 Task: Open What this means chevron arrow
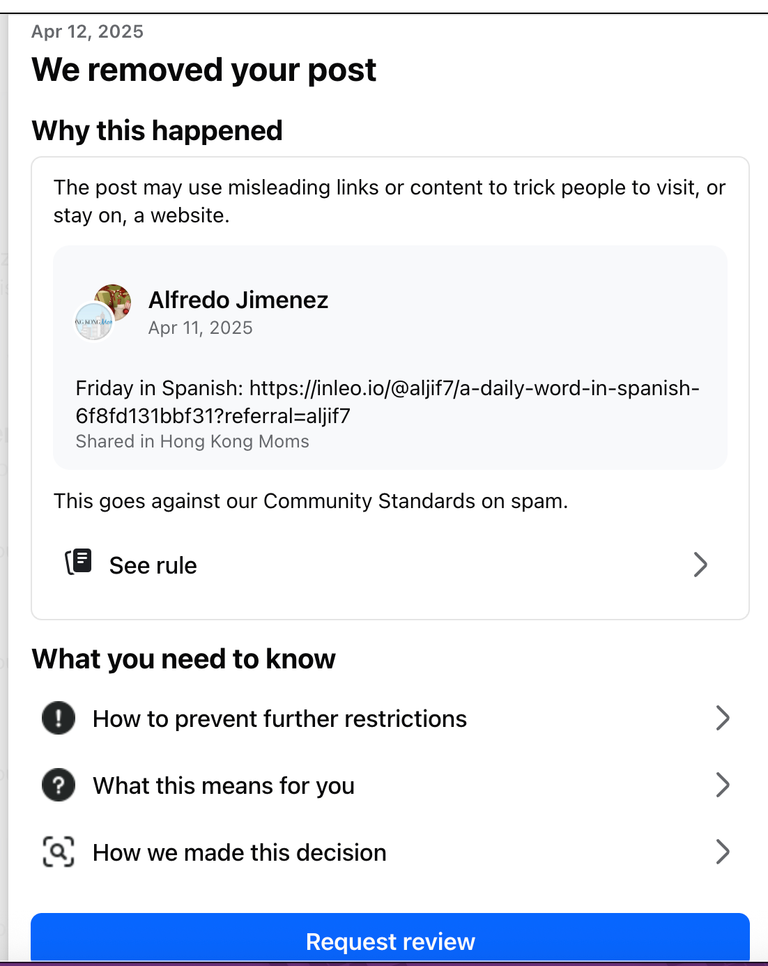[x=723, y=785]
